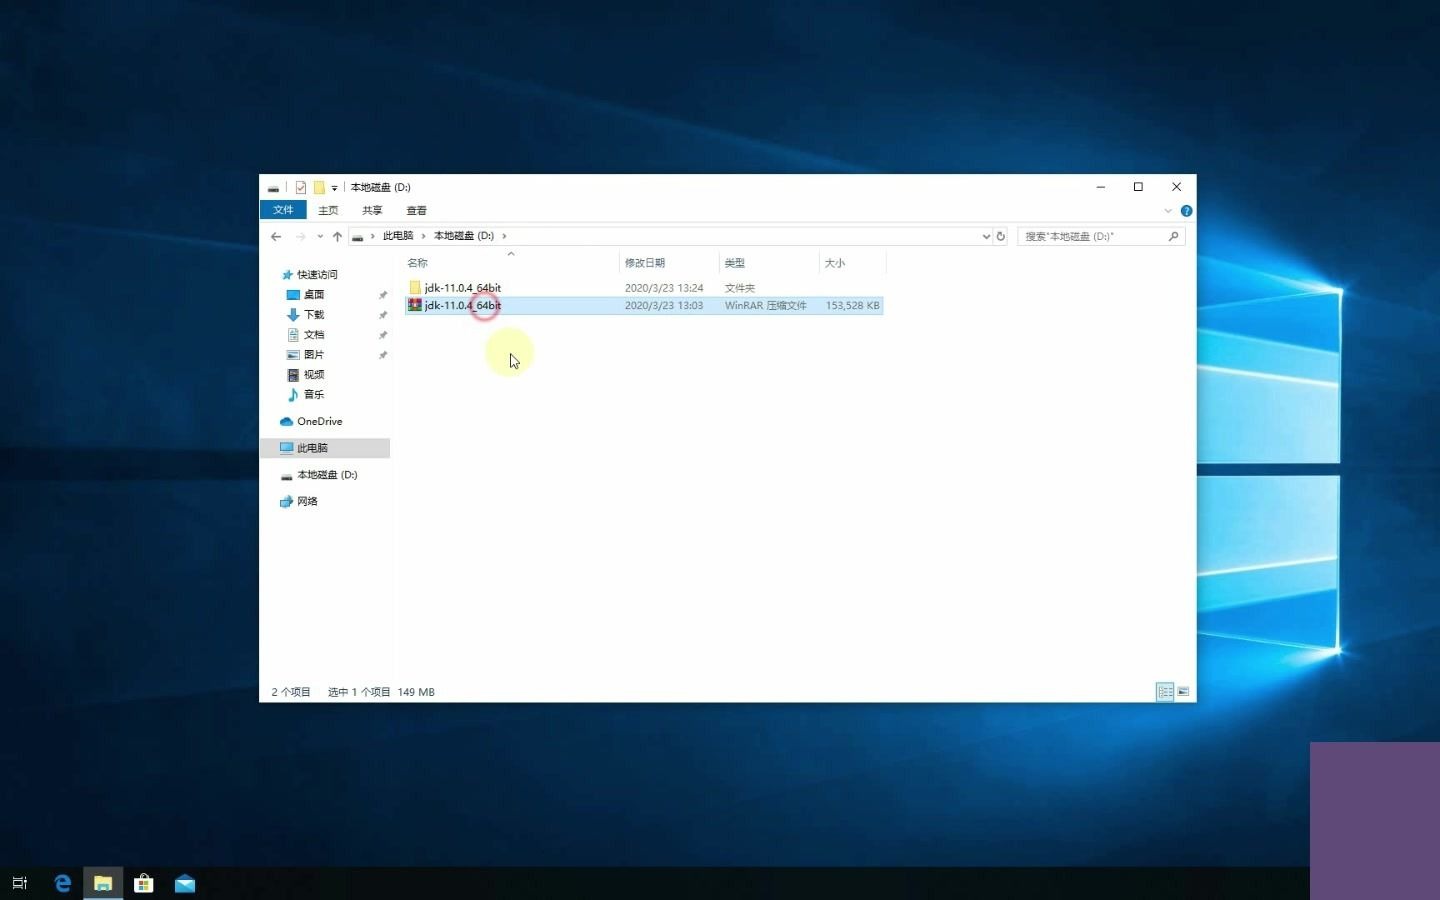Open the address bar history dropdown
The image size is (1440, 900).
point(986,236)
